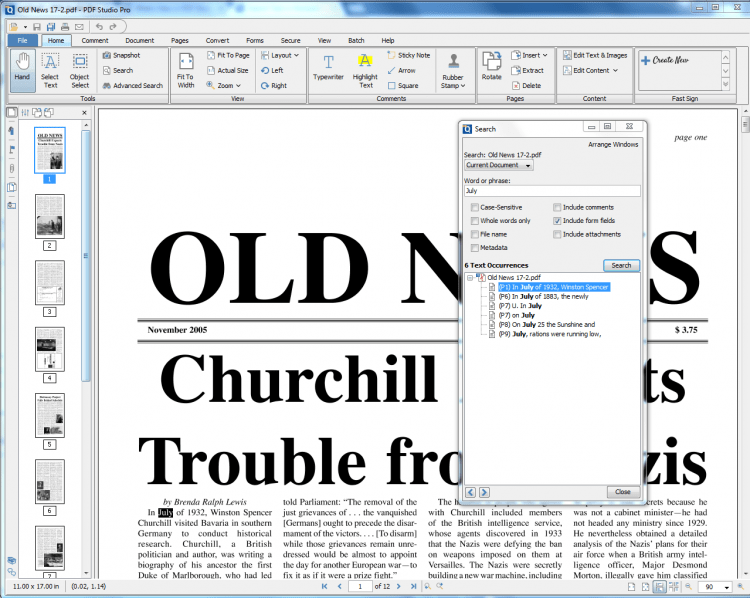The width and height of the screenshot is (750, 598).
Task: Uncheck Include form fields
Action: click(x=557, y=220)
